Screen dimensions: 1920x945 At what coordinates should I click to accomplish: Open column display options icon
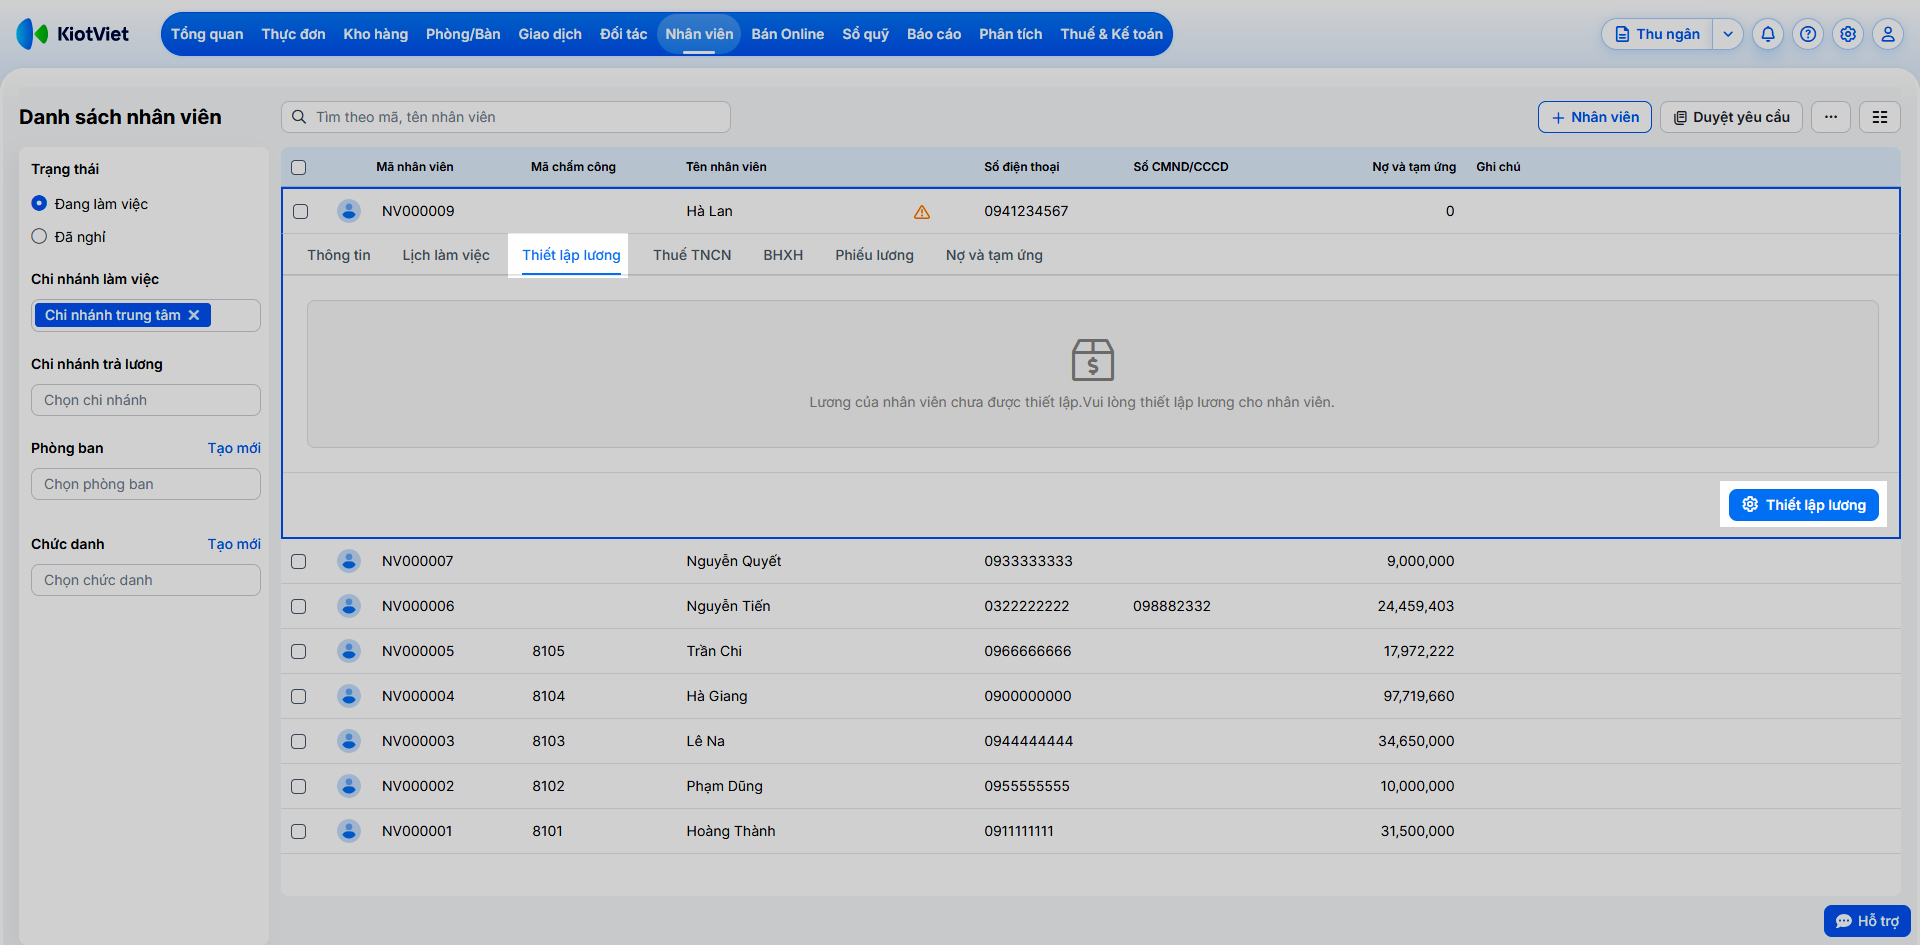tap(1880, 117)
